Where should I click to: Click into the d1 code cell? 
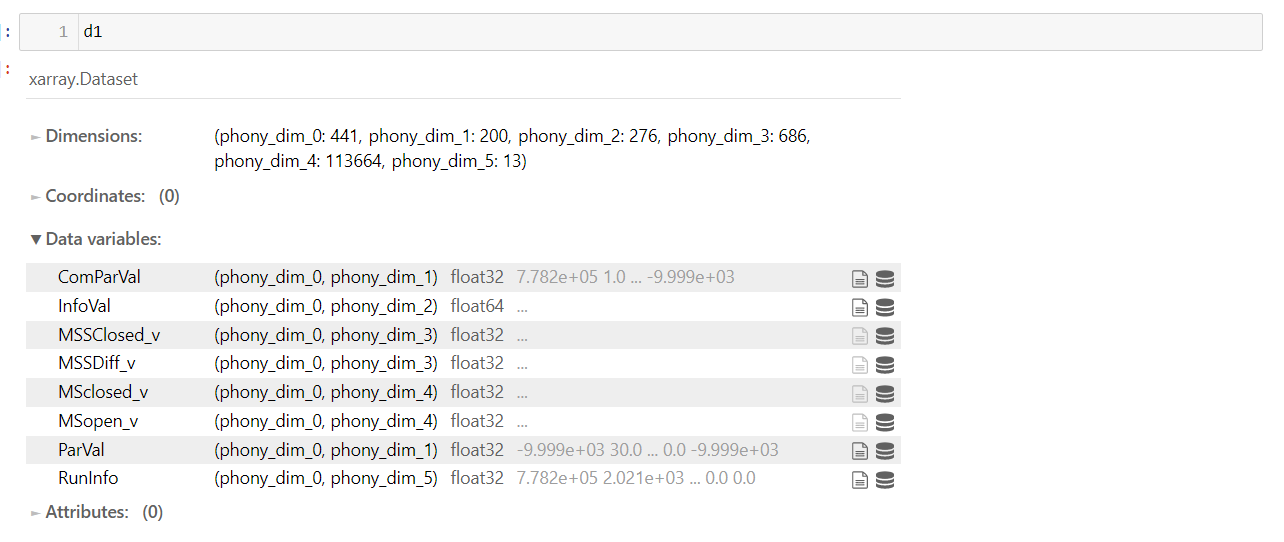[640, 32]
